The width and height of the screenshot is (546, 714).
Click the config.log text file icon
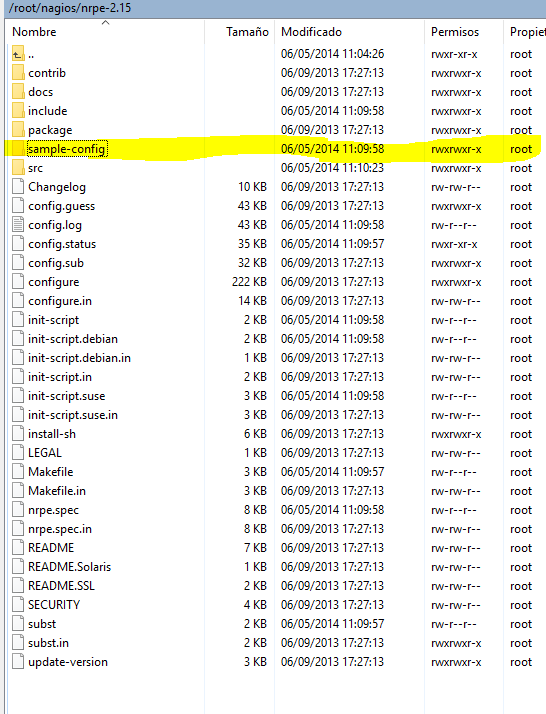pyautogui.click(x=18, y=225)
